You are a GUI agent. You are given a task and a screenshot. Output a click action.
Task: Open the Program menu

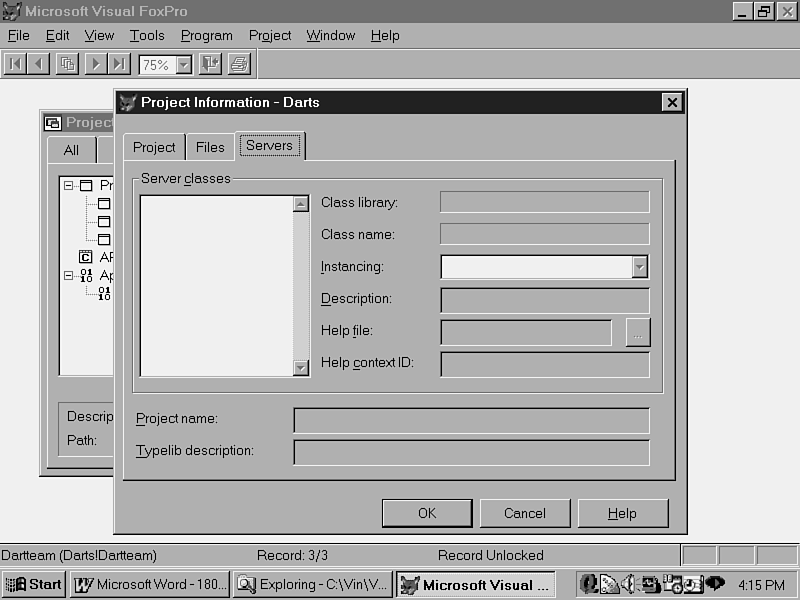(x=206, y=35)
